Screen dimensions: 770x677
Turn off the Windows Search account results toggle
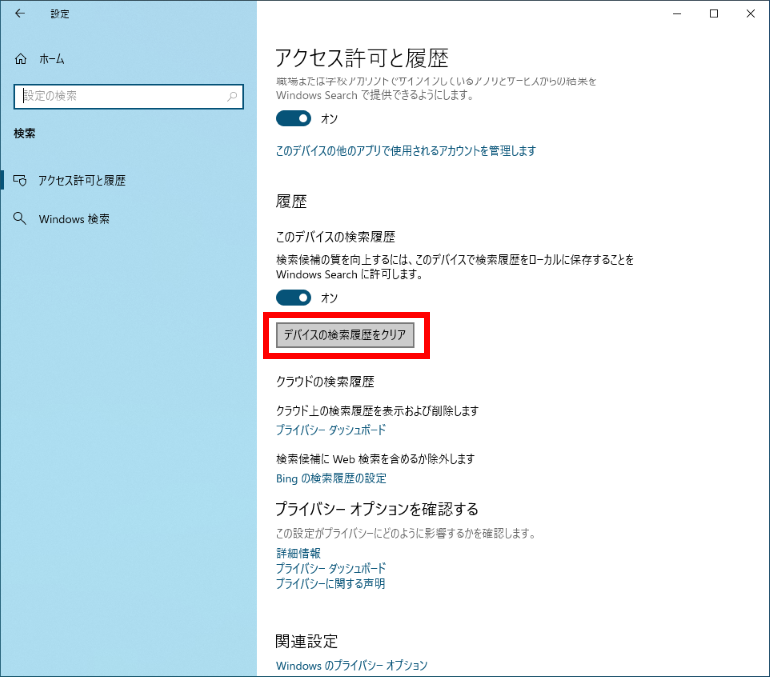(x=294, y=118)
